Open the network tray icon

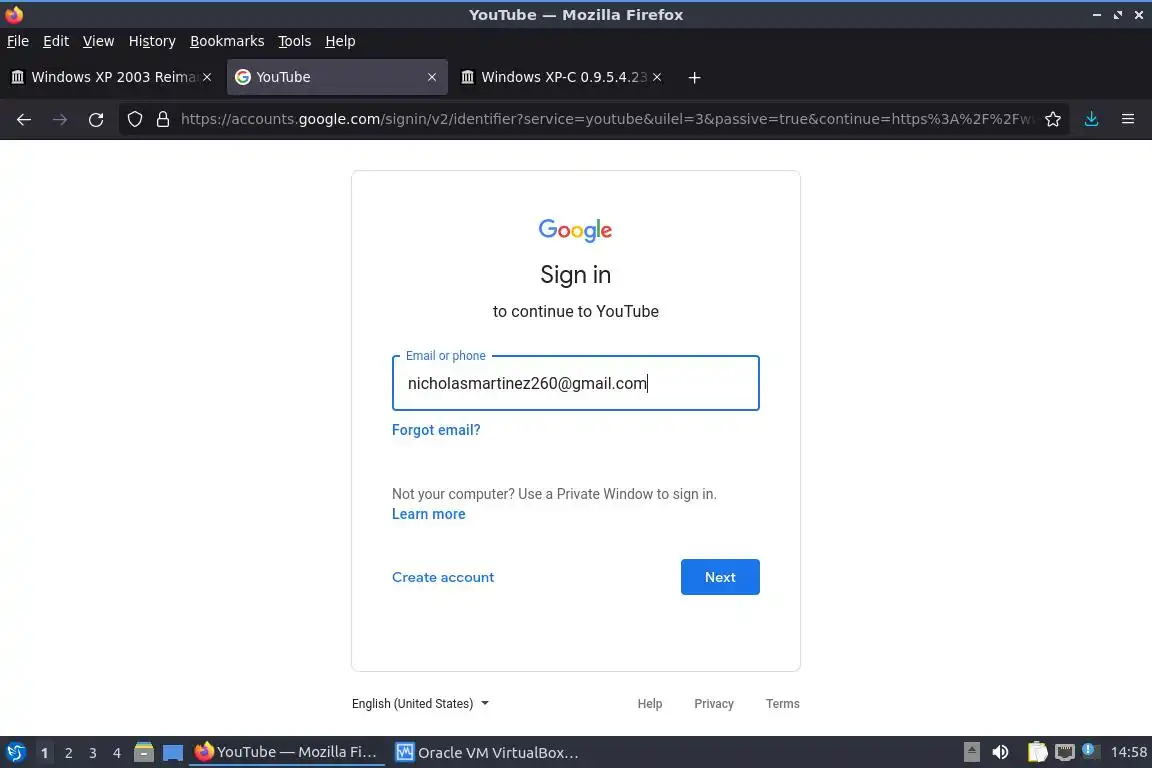pos(1065,753)
